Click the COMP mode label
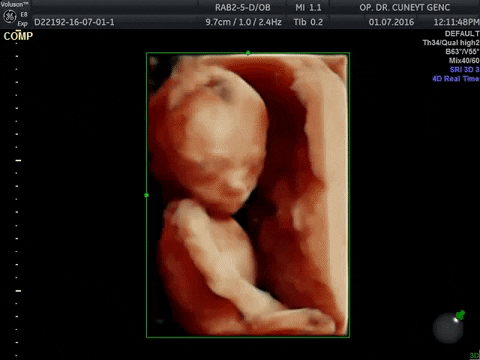 [x=18, y=36]
